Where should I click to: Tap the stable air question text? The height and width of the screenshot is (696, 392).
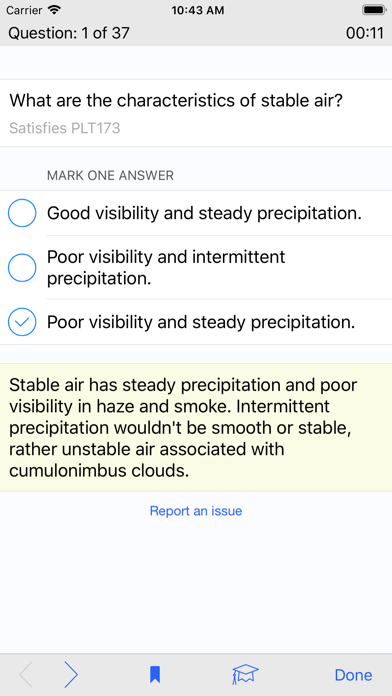(176, 101)
